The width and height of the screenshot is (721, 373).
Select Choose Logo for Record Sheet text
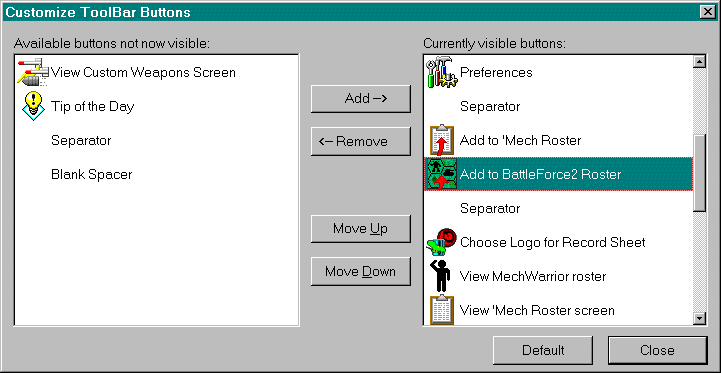pyautogui.click(x=553, y=242)
